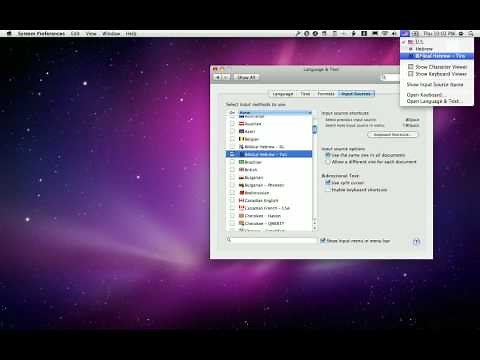Enable the Brazilian input source checkbox
Viewport: 480px width, 360px height.
232,162
